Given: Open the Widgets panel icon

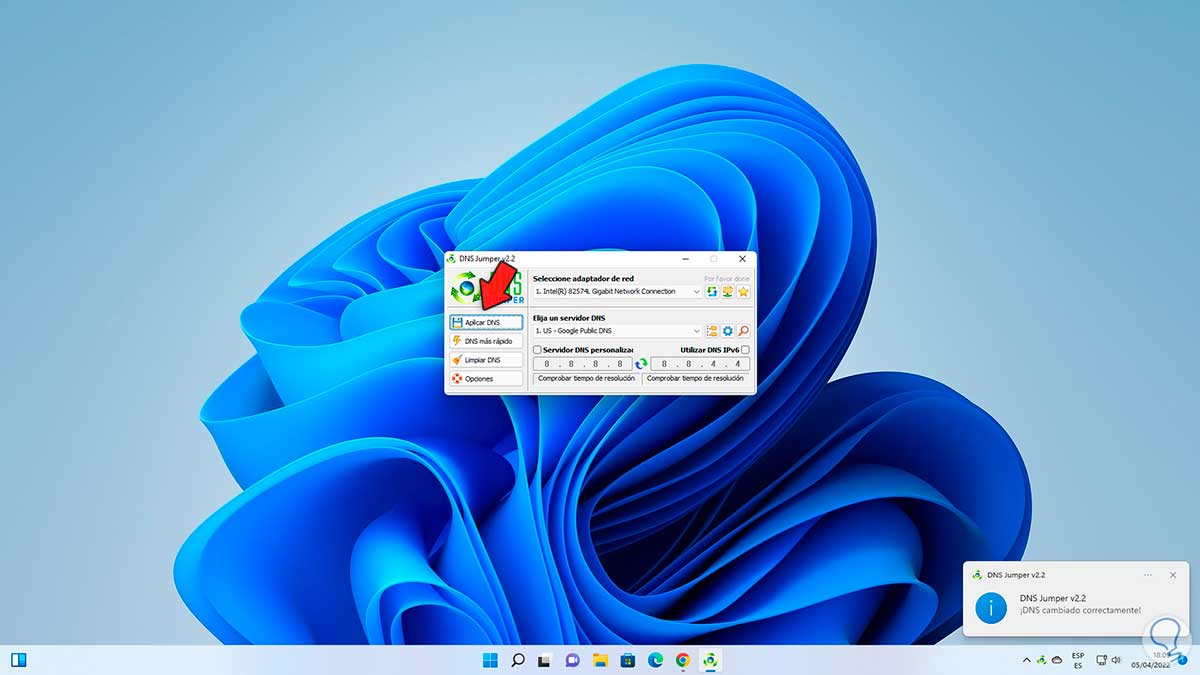Looking at the screenshot, I should pos(18,660).
